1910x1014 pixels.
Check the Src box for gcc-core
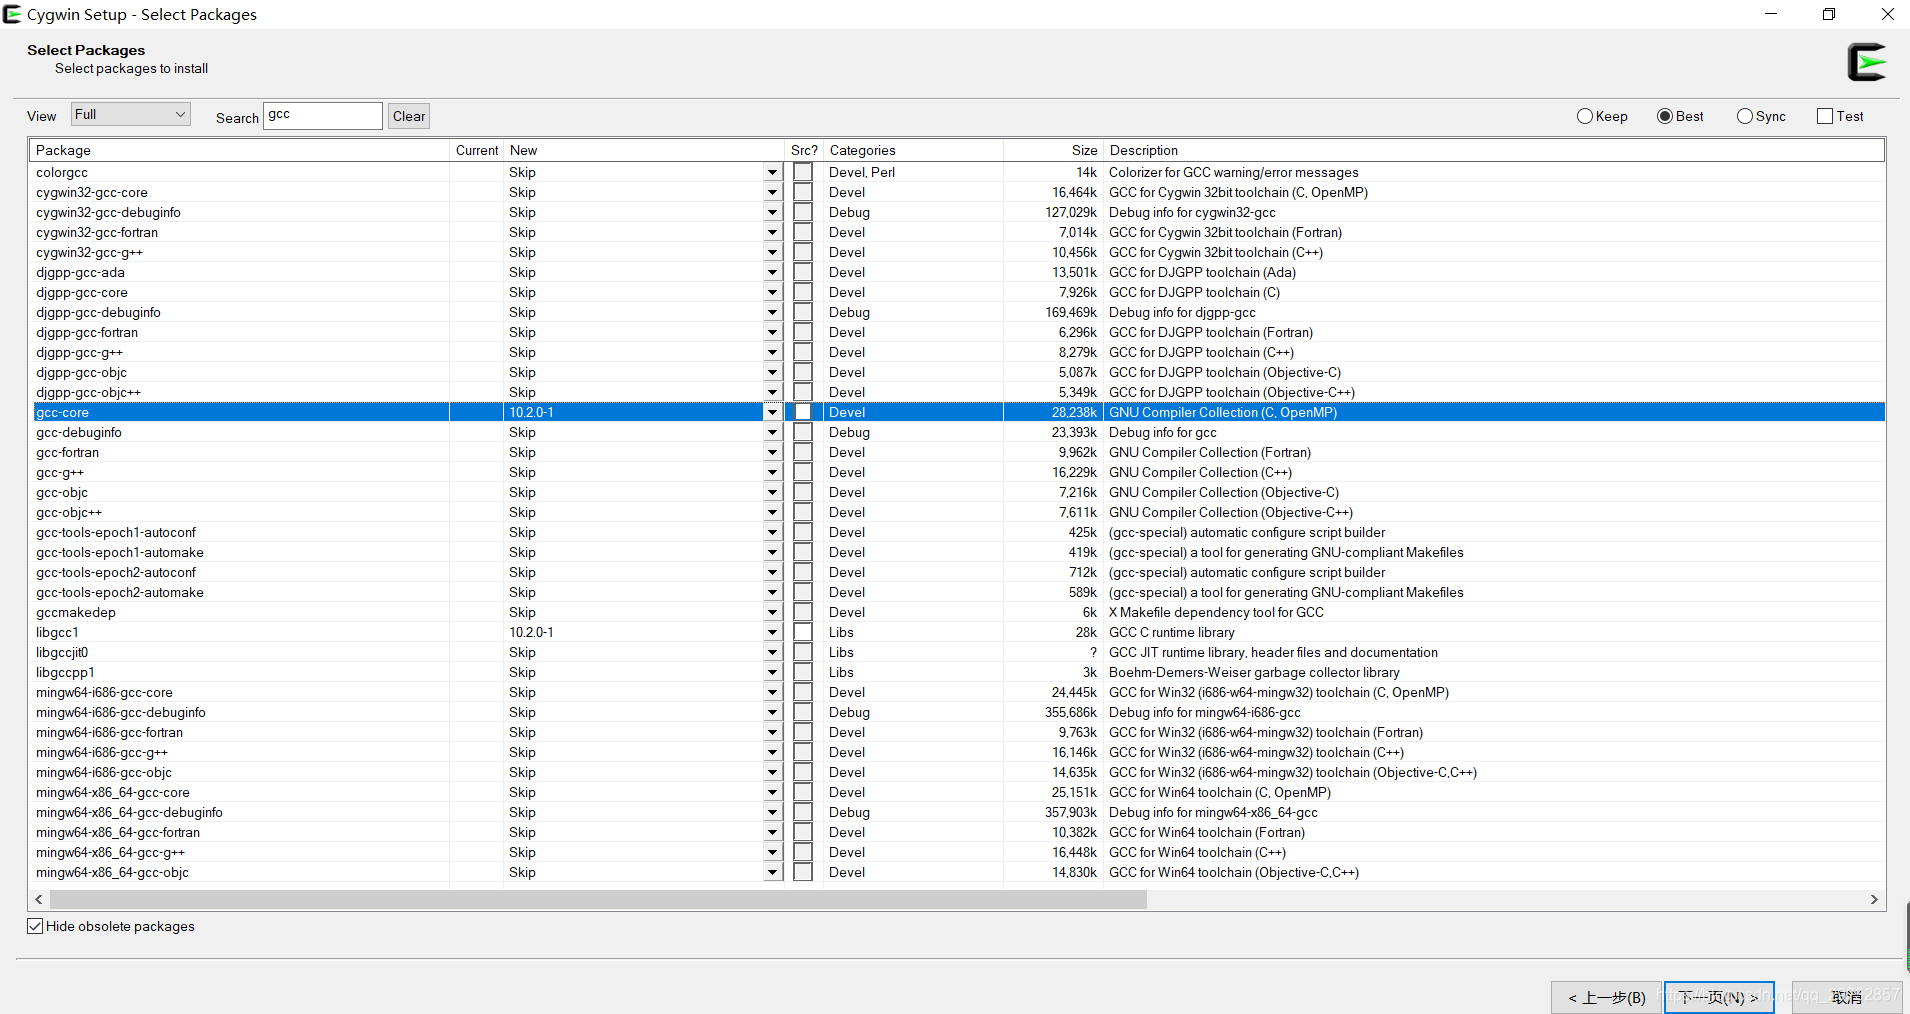pos(803,412)
